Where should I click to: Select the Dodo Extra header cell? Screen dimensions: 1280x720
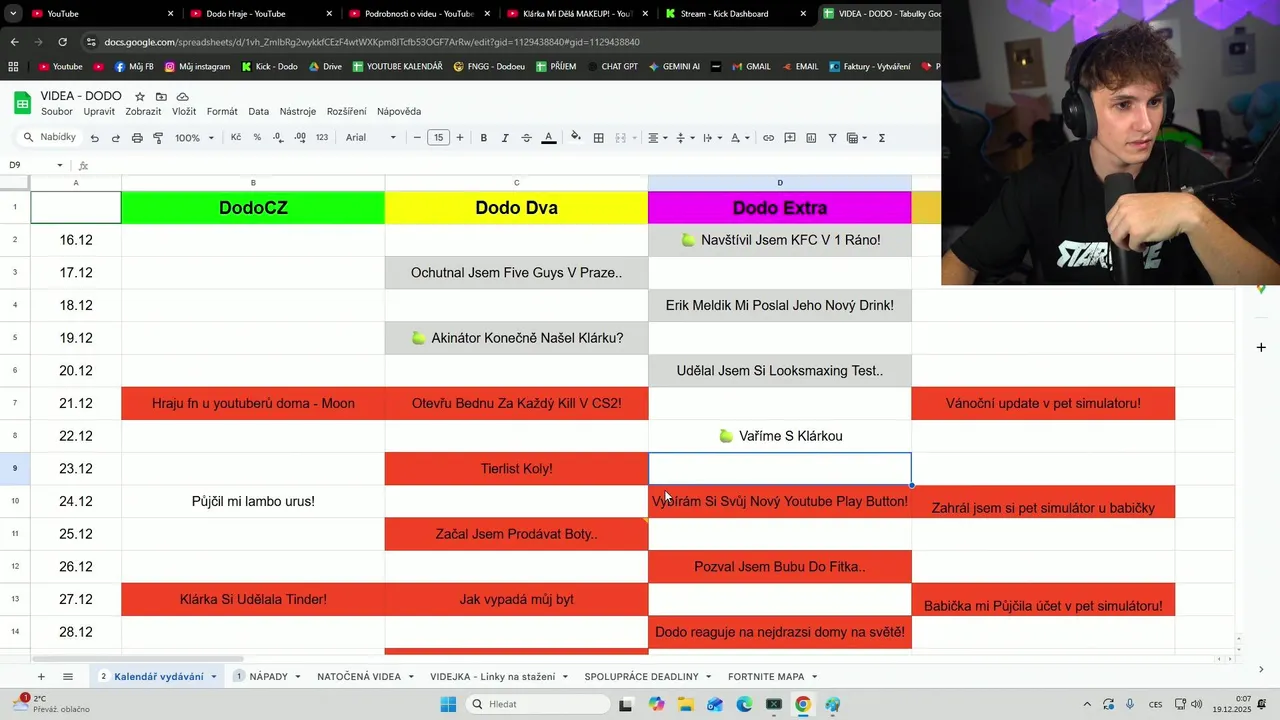click(780, 208)
